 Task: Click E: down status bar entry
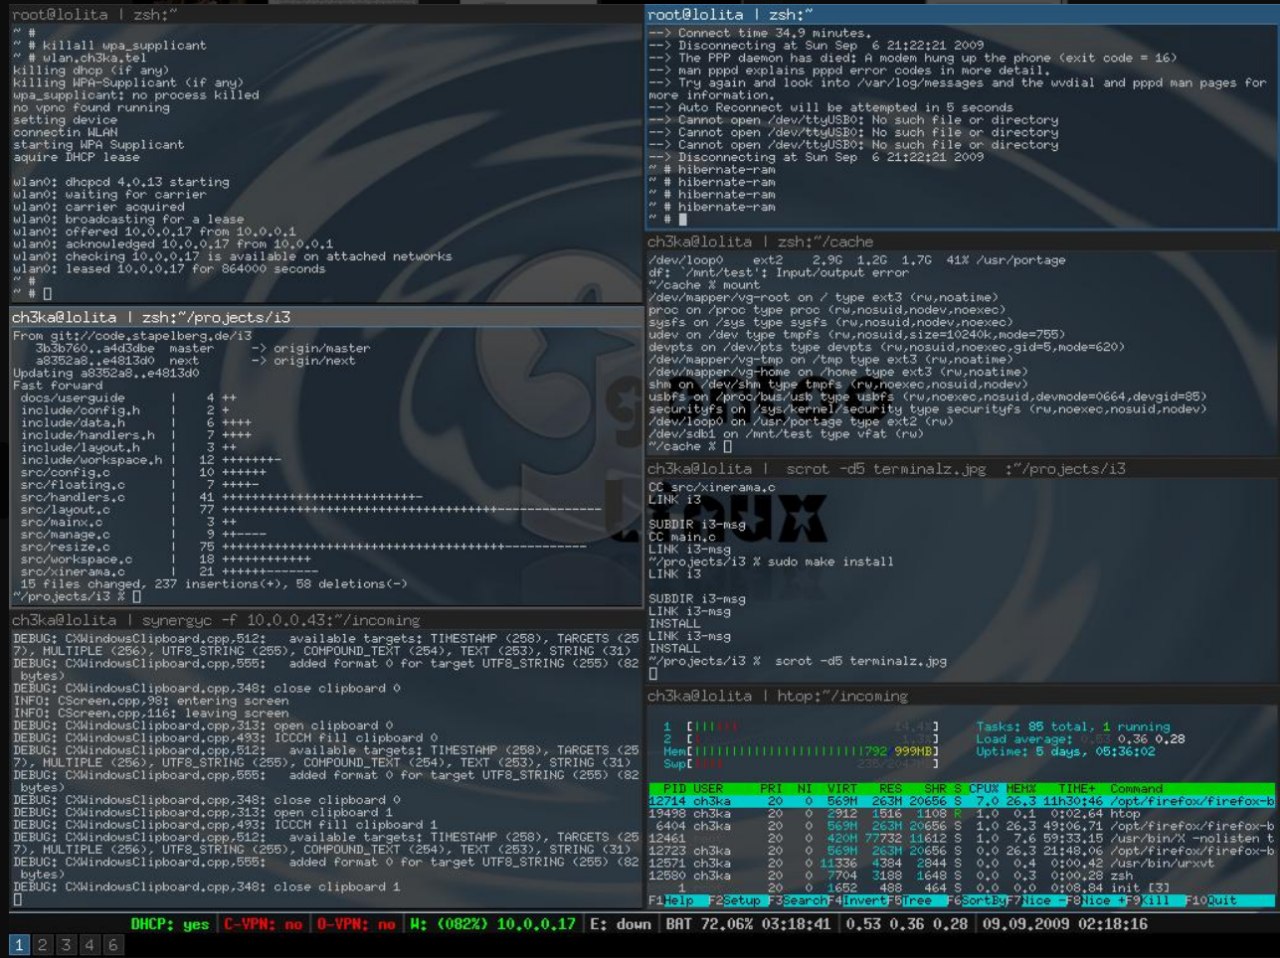pyautogui.click(x=620, y=924)
